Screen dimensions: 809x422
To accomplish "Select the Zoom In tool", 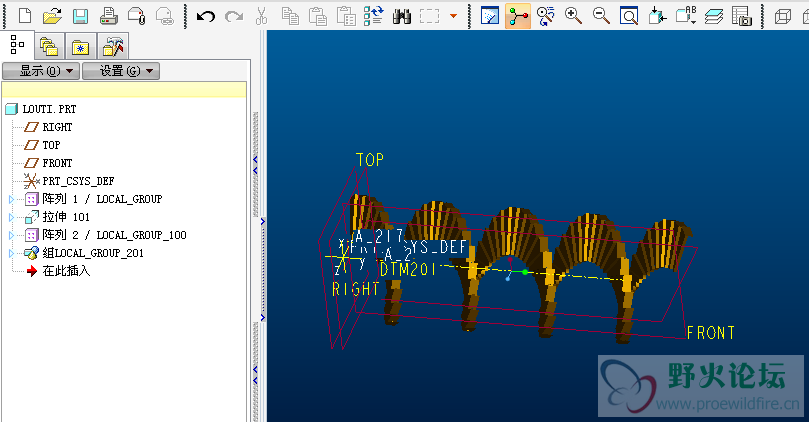I will (573, 16).
